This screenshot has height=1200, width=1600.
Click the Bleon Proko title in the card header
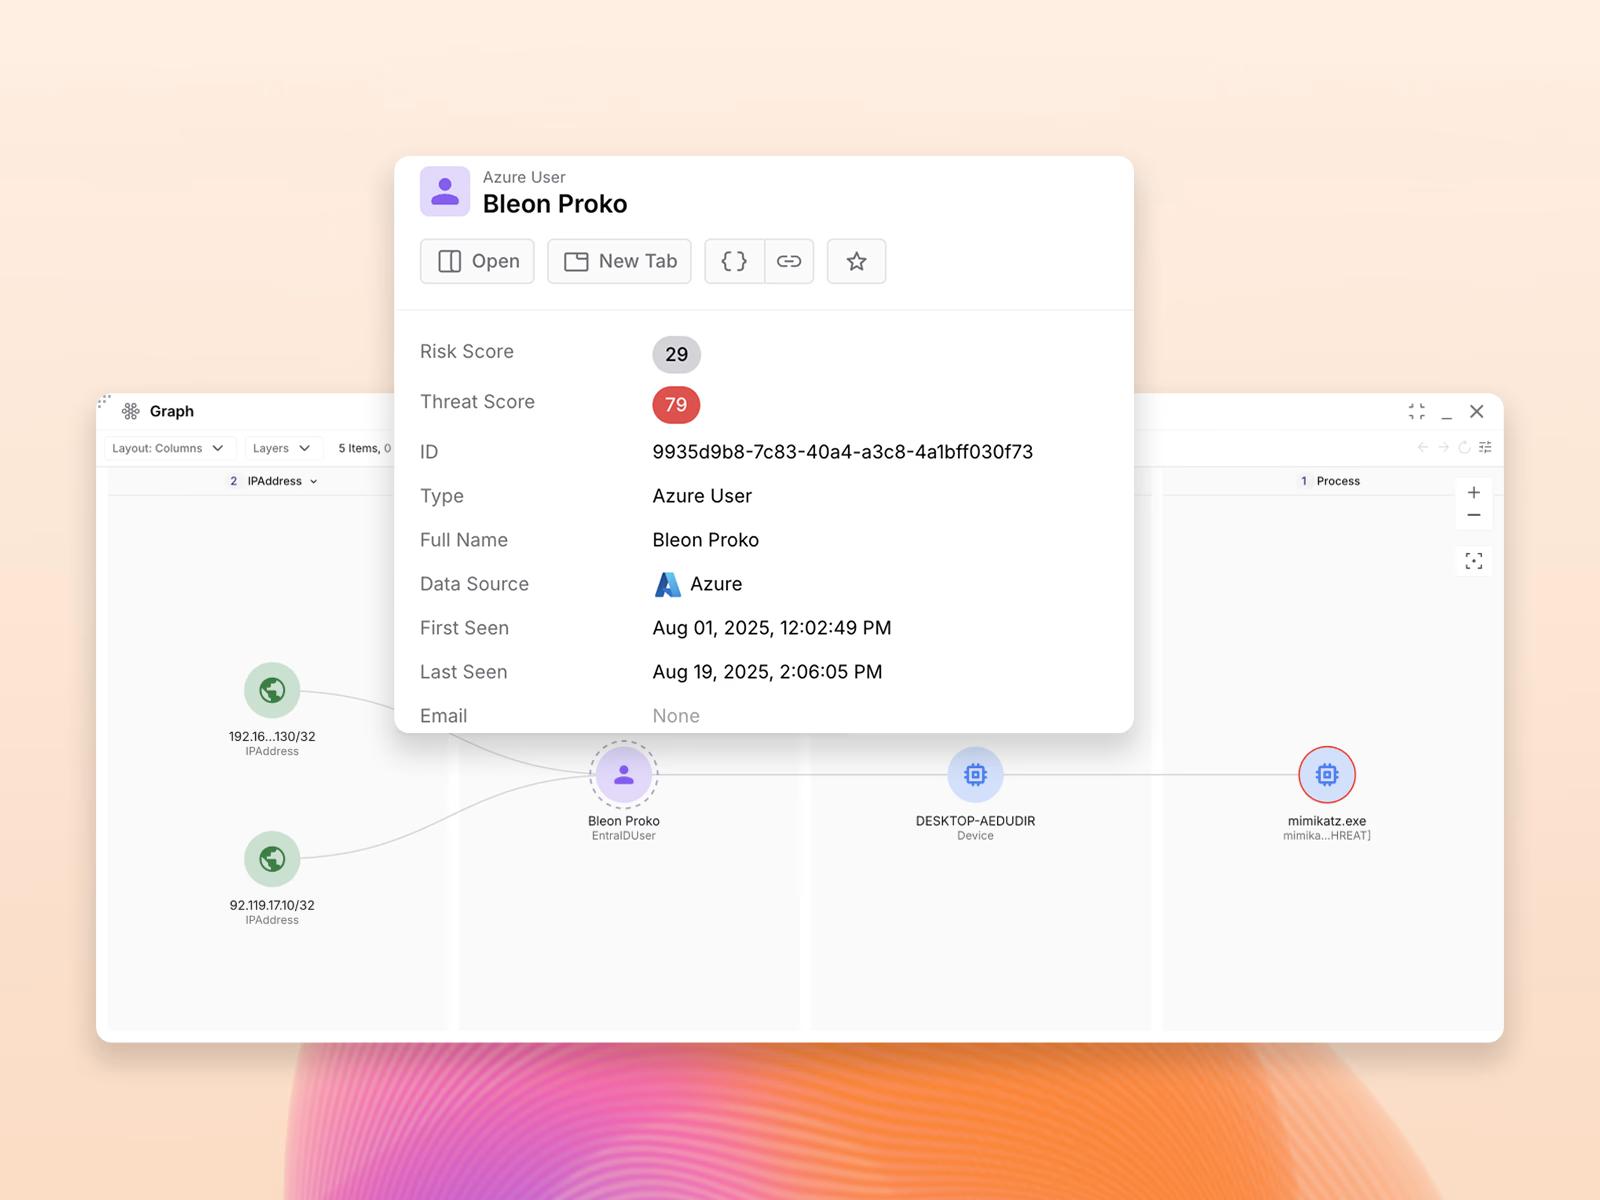[555, 204]
